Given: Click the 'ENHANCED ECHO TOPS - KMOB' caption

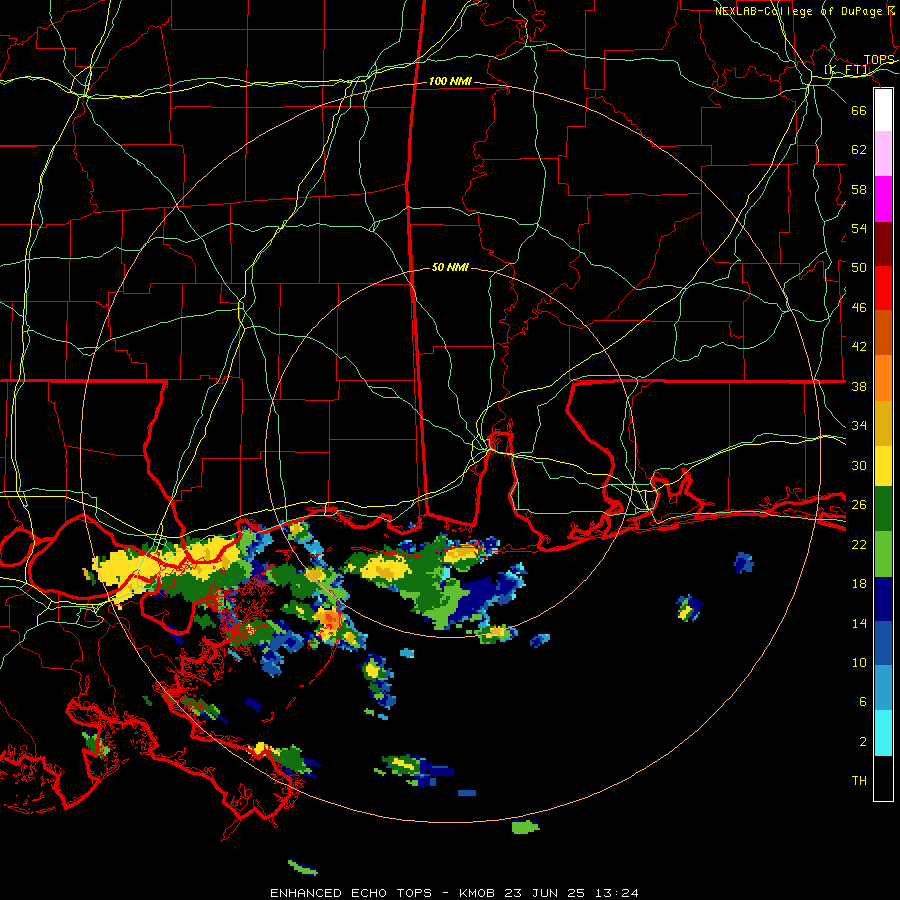Looking at the screenshot, I should point(382,893).
